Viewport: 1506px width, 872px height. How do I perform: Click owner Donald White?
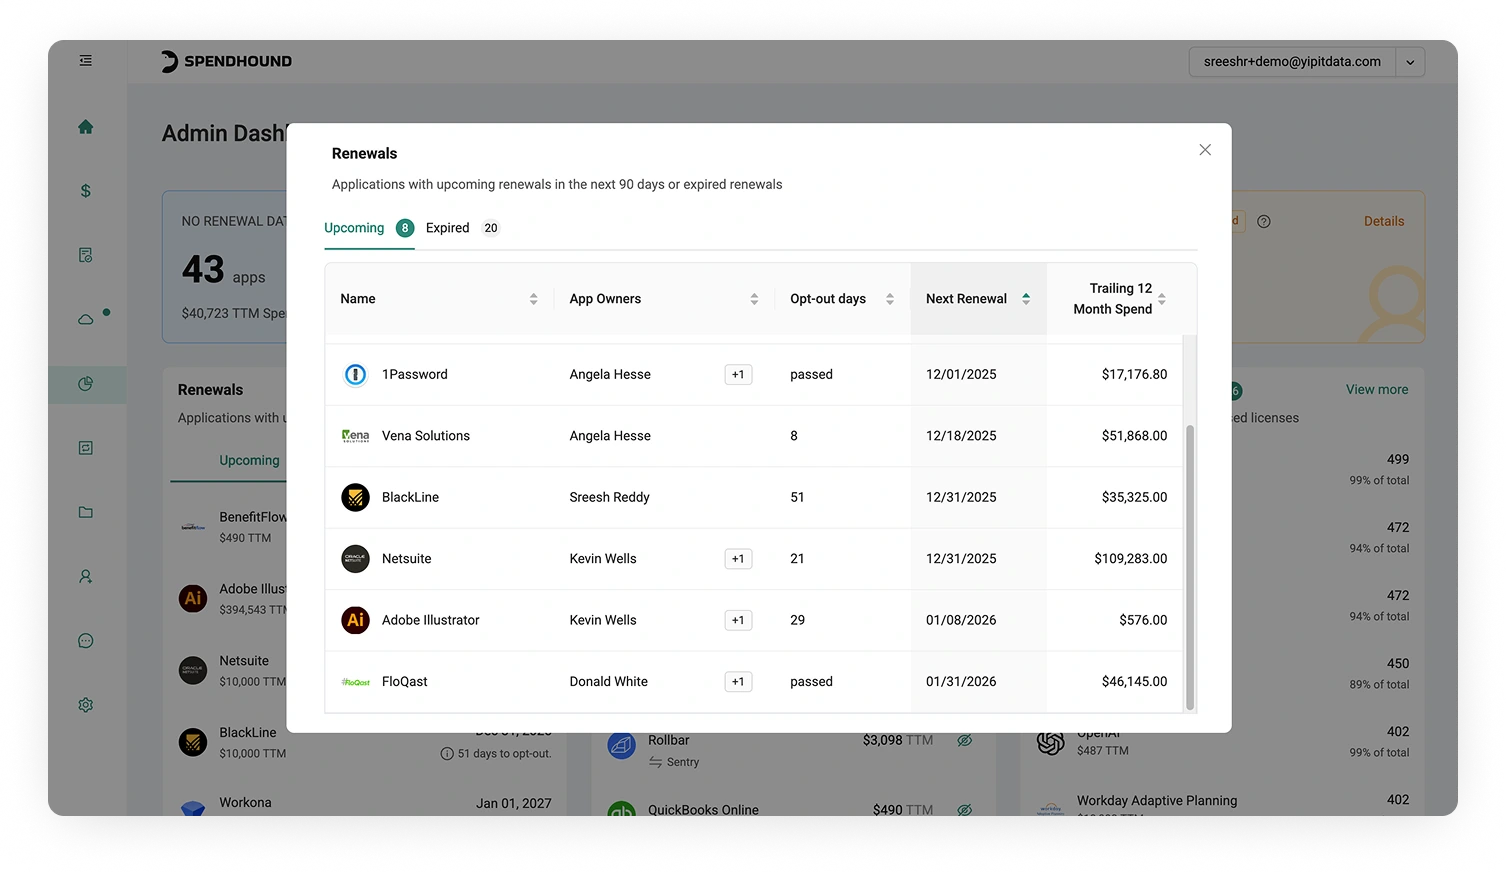[609, 682]
